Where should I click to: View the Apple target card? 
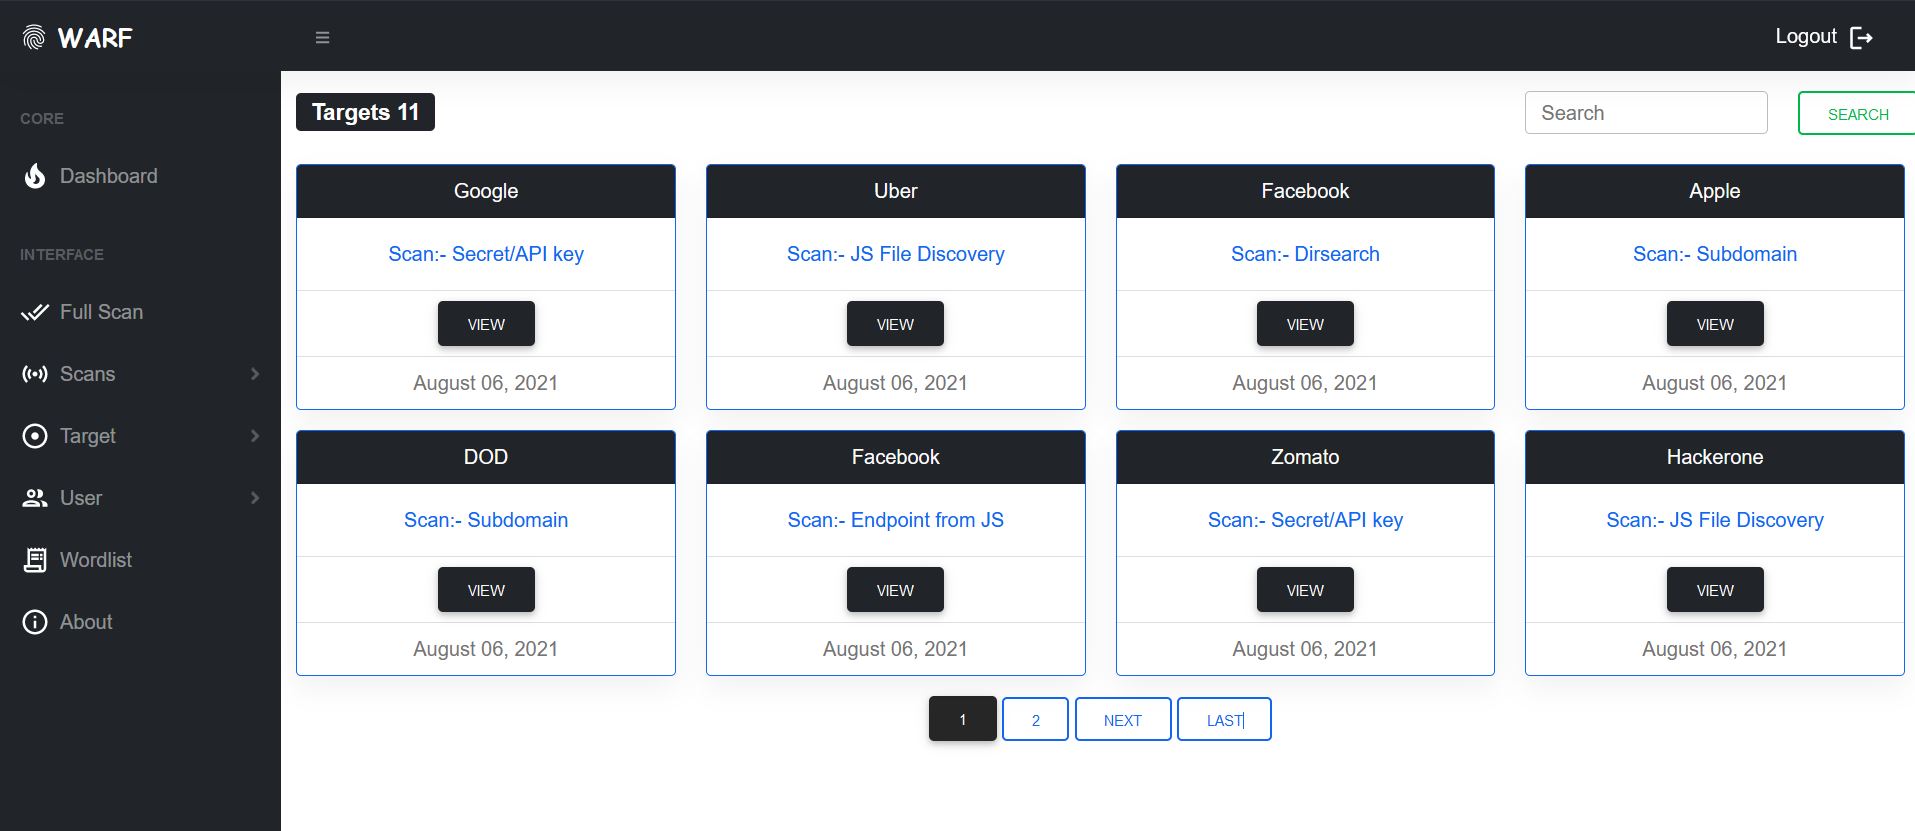tap(1715, 324)
